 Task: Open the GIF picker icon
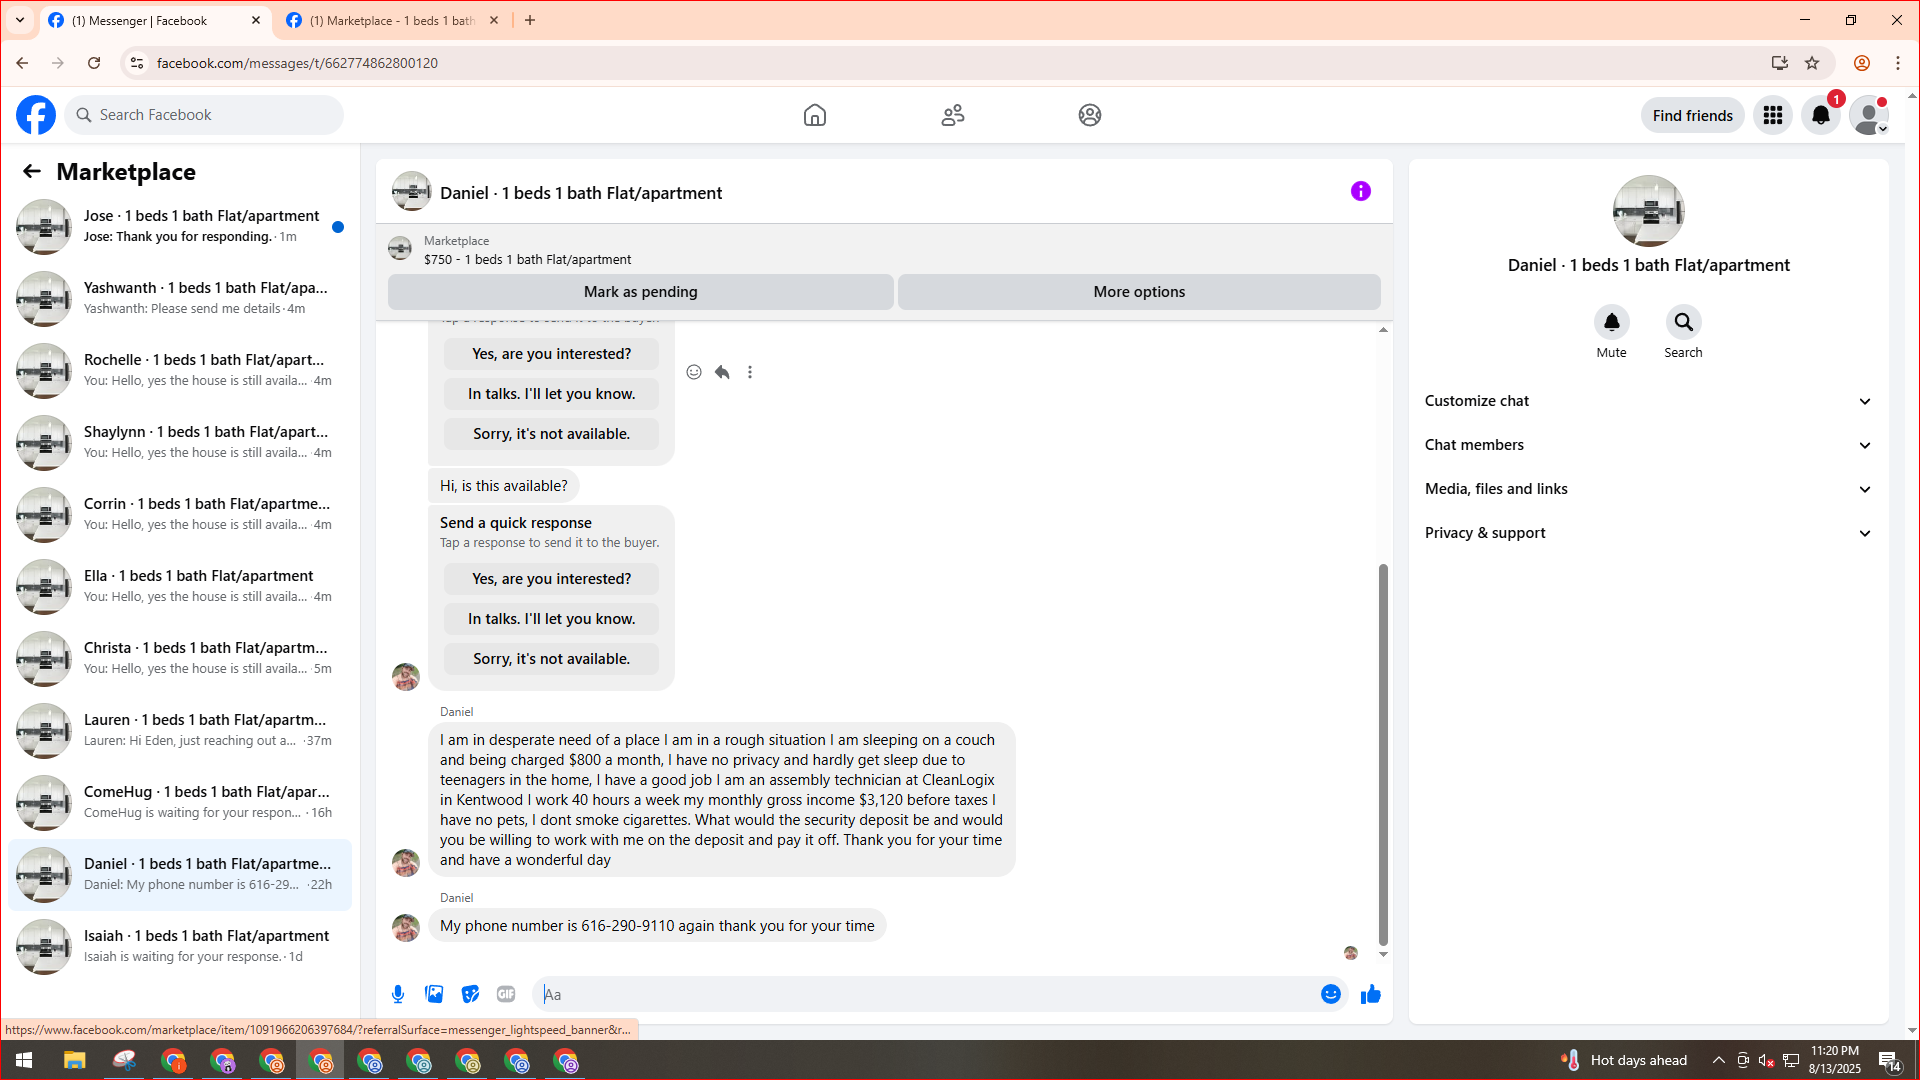(506, 994)
